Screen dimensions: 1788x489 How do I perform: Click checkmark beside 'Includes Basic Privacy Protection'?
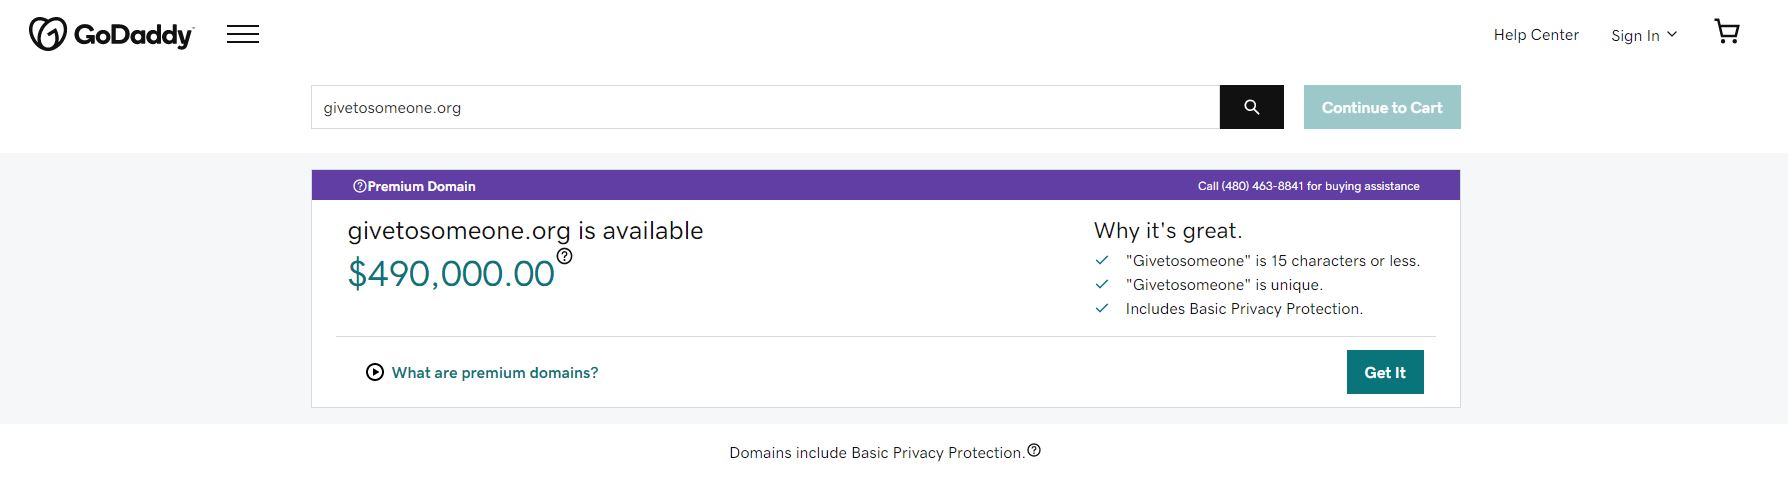1102,308
